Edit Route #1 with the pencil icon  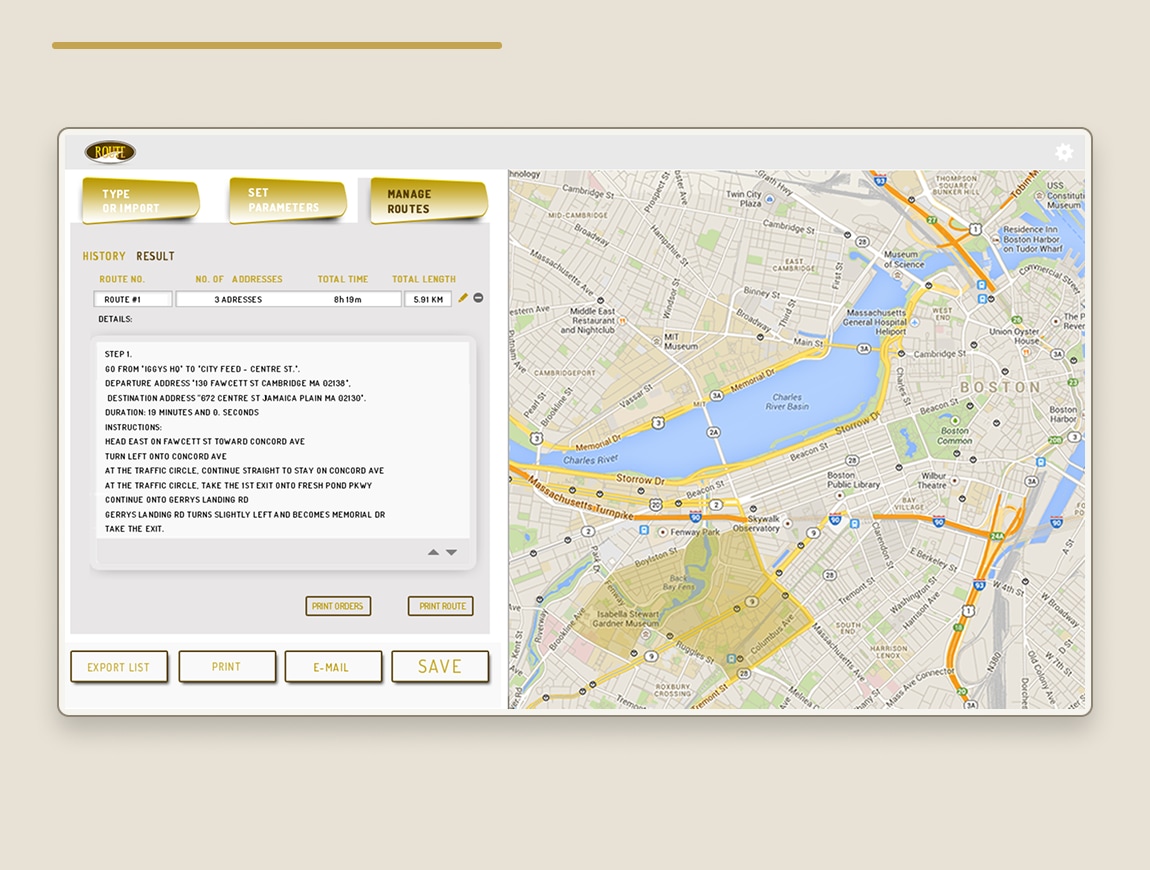click(463, 298)
